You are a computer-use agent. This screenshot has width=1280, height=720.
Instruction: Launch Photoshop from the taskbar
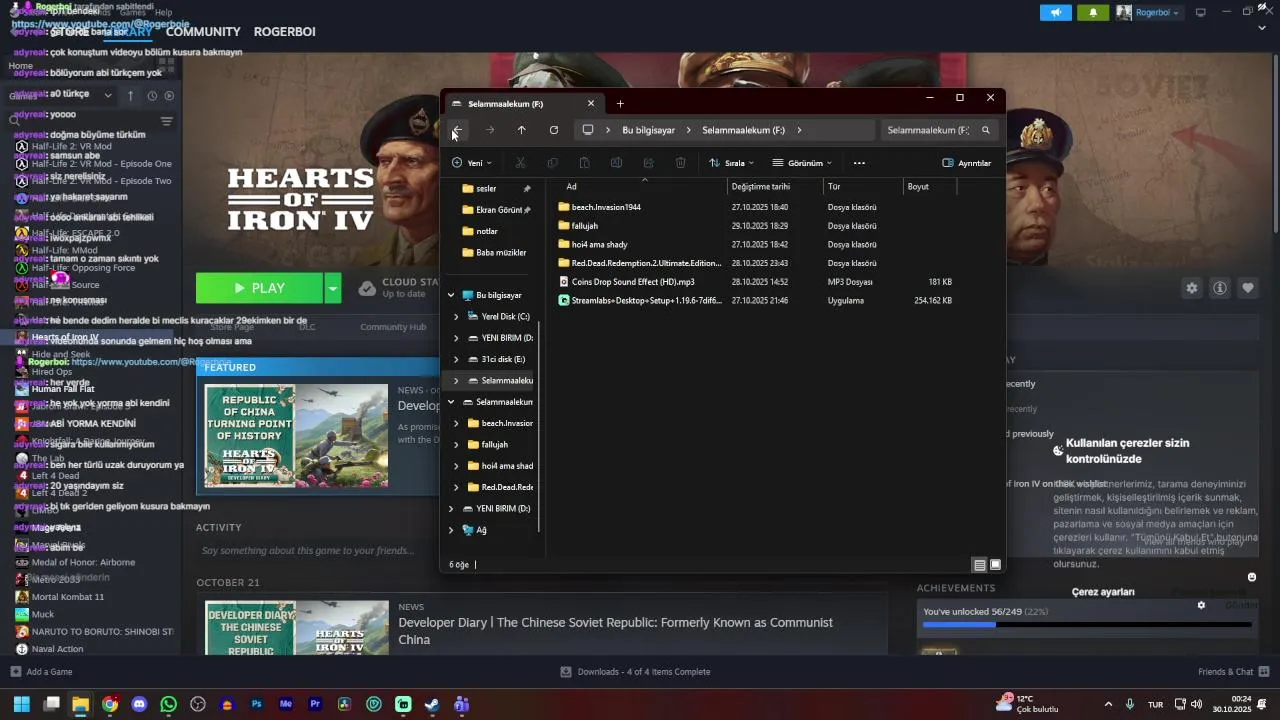point(256,704)
